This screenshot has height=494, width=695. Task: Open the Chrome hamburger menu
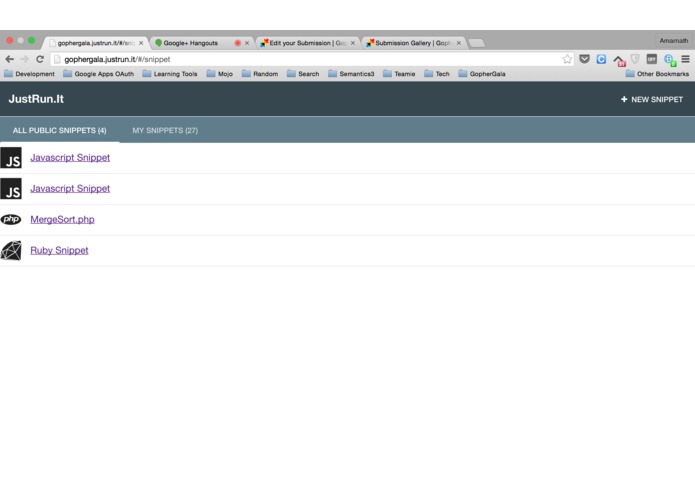click(685, 59)
